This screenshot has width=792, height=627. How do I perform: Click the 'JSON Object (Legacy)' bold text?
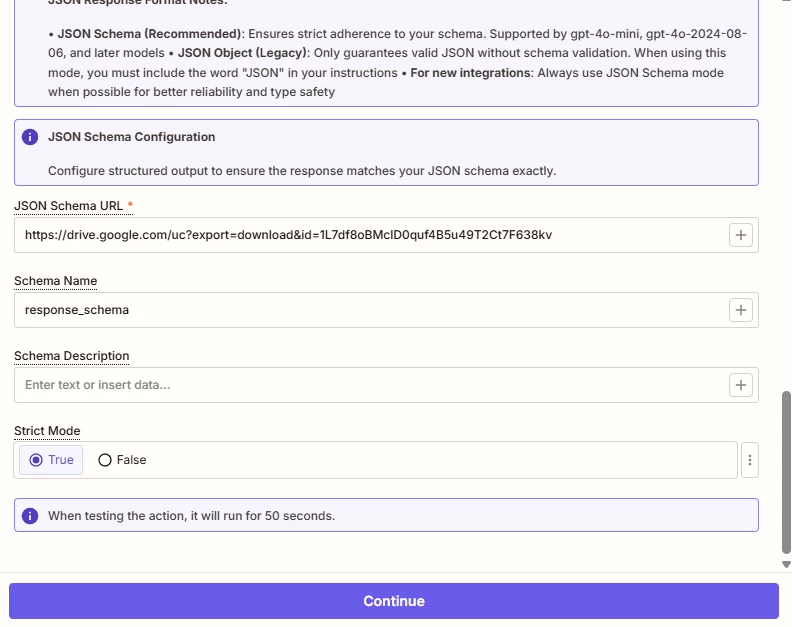[x=242, y=53]
